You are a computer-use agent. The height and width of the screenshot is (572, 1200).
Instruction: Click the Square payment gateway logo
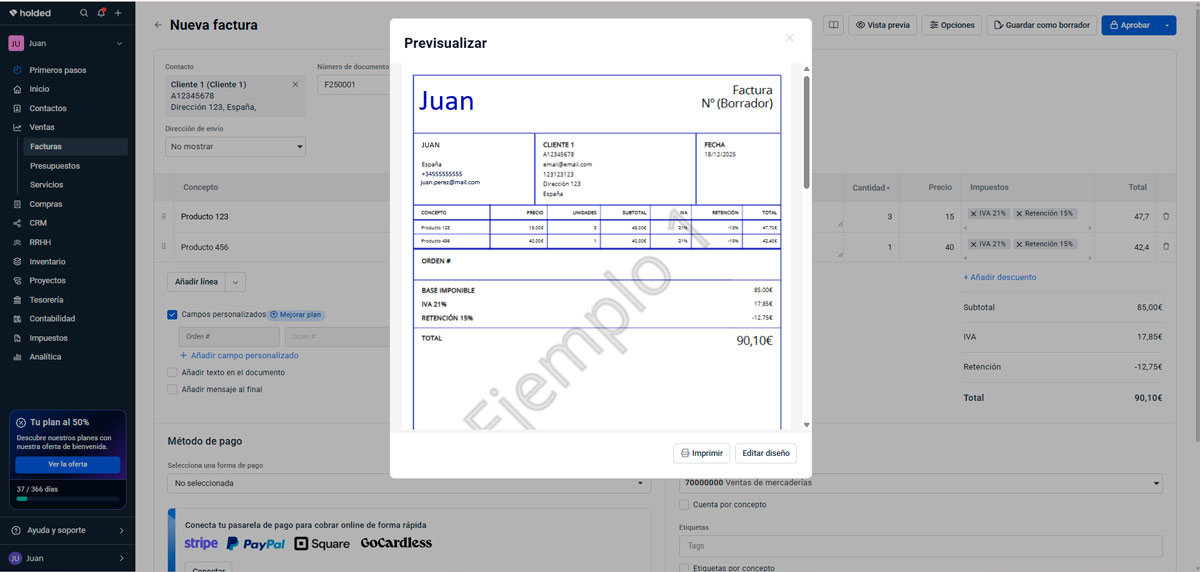pyautogui.click(x=322, y=544)
